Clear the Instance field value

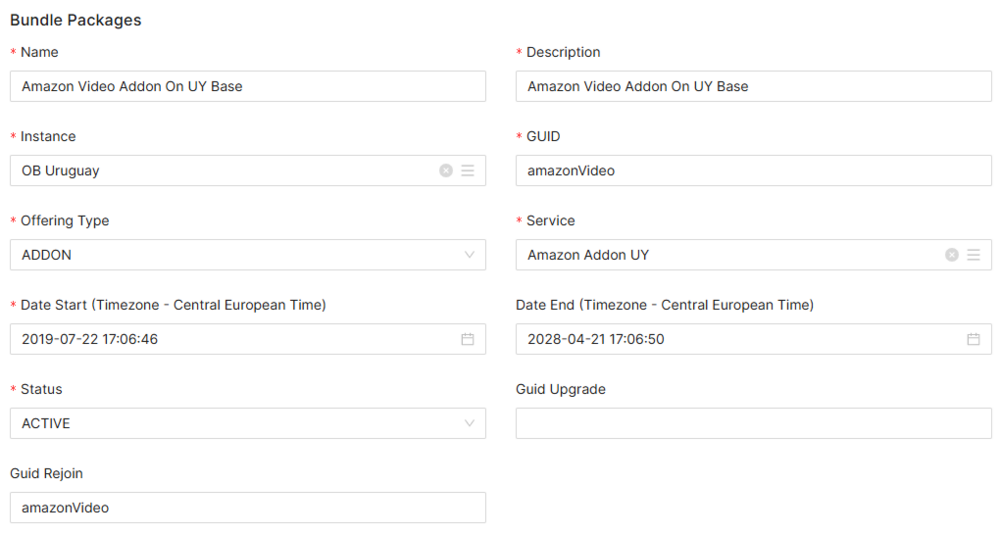(446, 171)
